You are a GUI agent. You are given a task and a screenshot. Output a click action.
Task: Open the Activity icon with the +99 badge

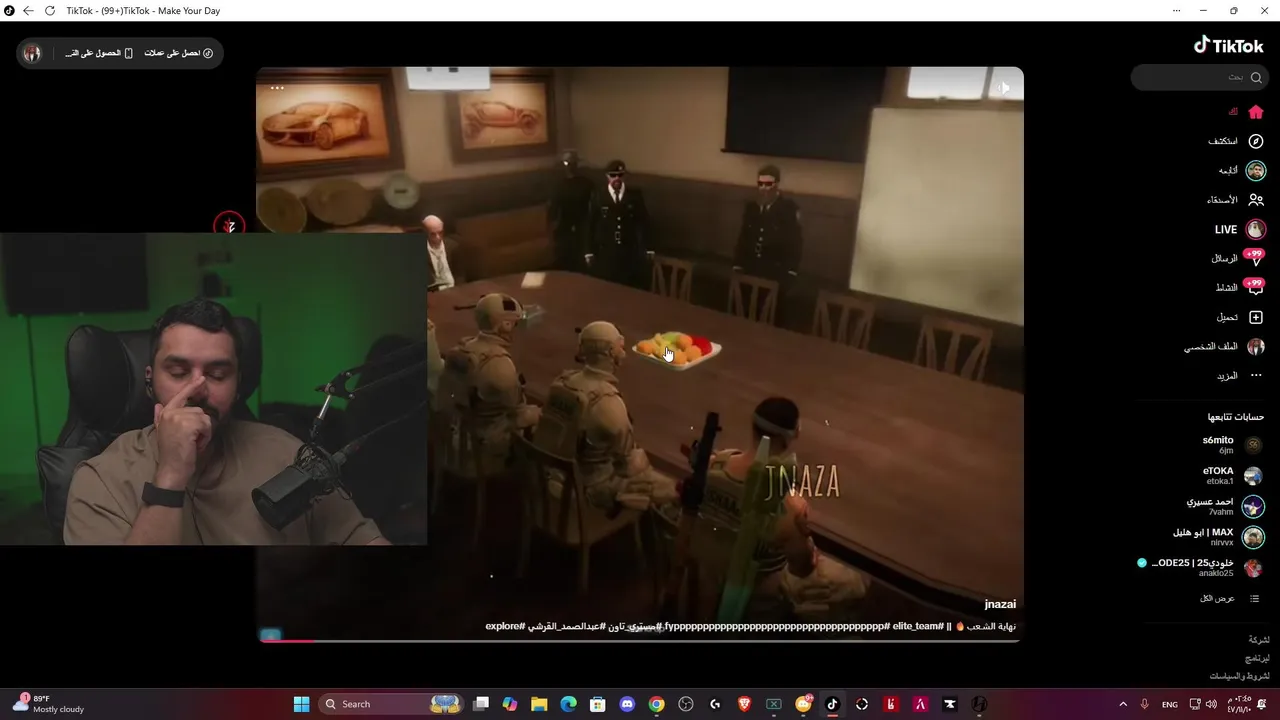point(1255,287)
